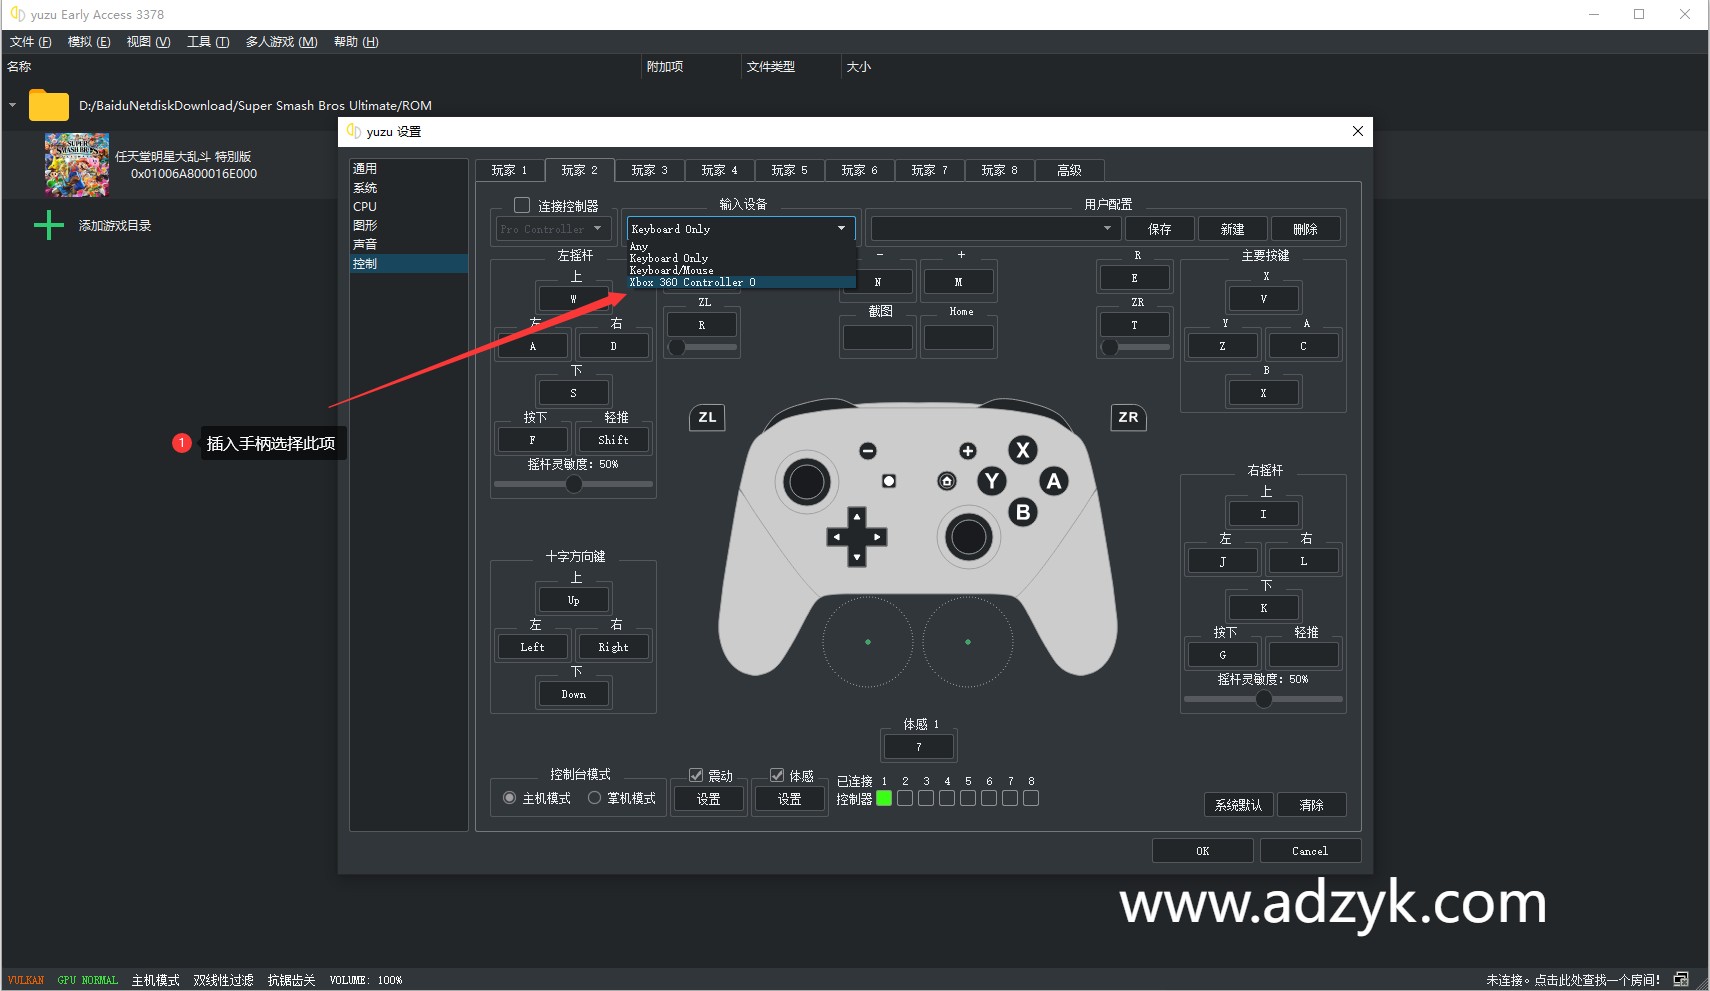Open the Keyboard Only input device dropdown

[741, 229]
